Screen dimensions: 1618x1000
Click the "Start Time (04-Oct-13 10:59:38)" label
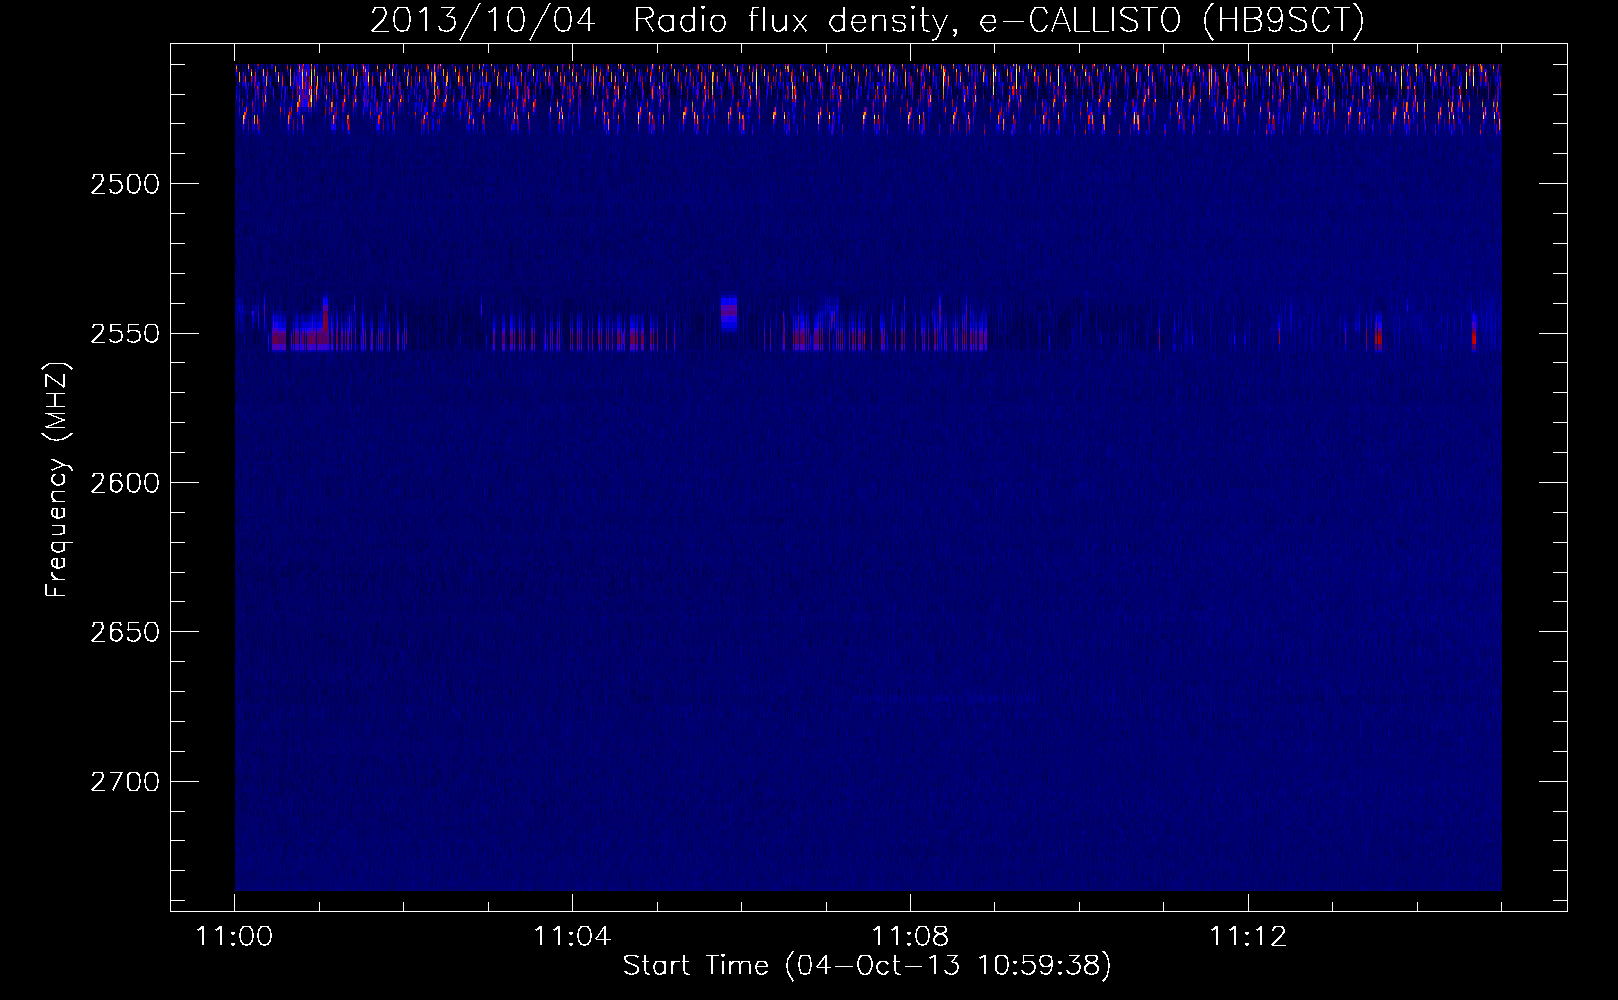tap(867, 966)
